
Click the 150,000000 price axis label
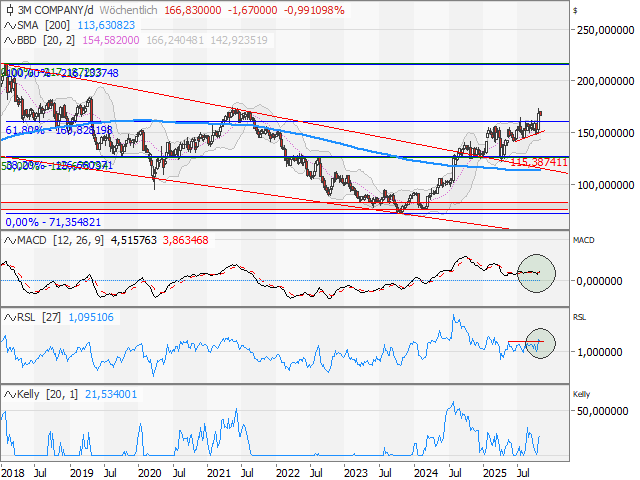[605, 133]
